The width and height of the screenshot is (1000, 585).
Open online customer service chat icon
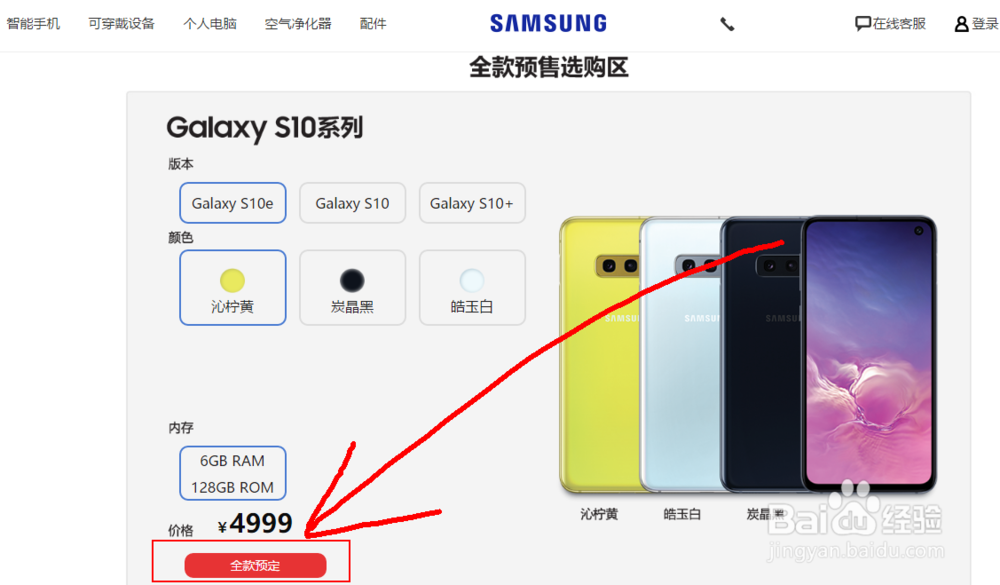pyautogui.click(x=862, y=24)
